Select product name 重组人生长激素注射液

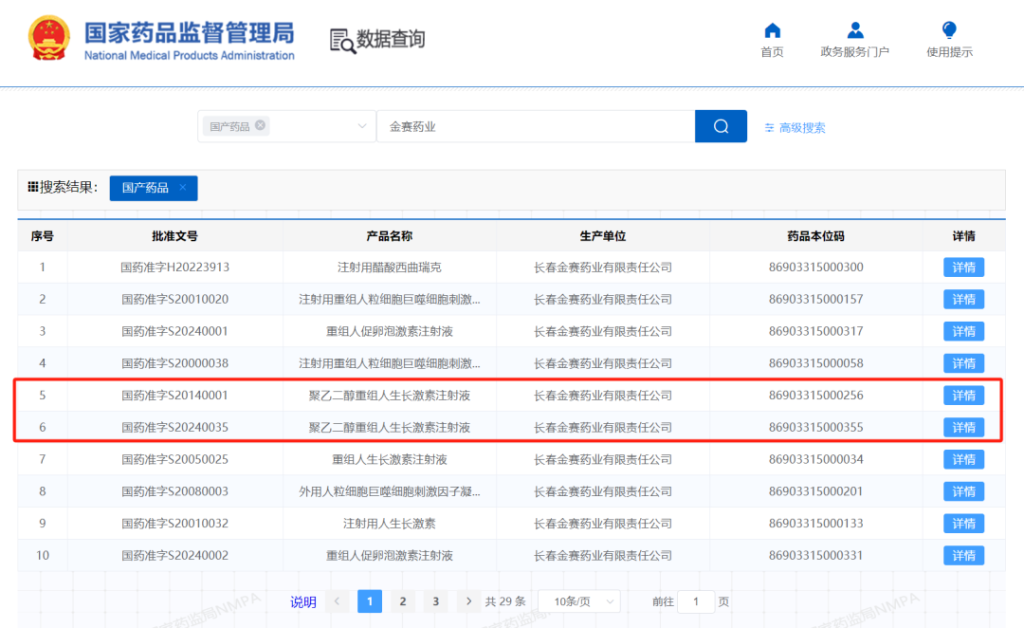click(389, 459)
